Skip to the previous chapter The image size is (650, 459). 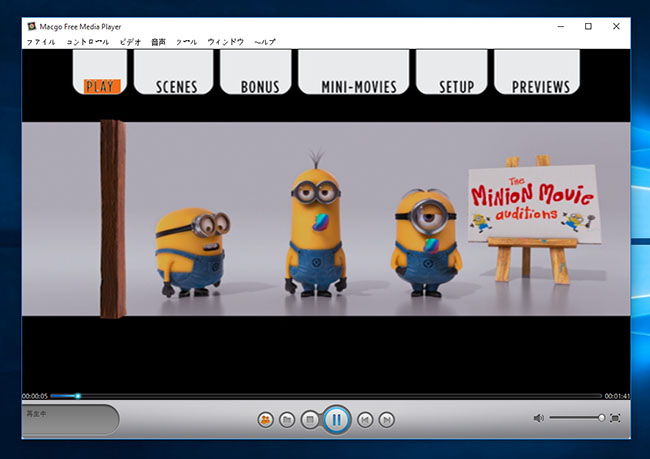point(365,420)
